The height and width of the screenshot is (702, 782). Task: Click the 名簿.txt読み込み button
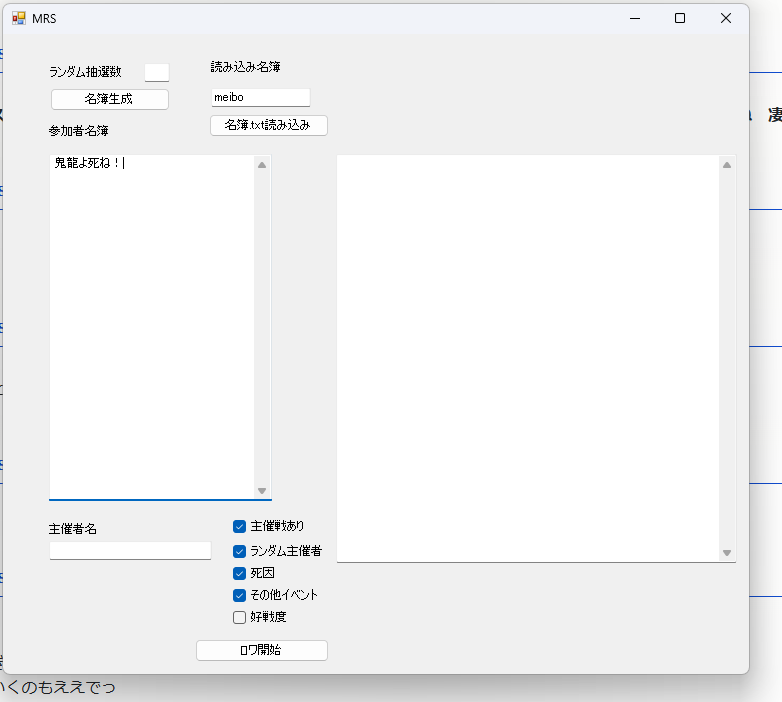click(268, 125)
